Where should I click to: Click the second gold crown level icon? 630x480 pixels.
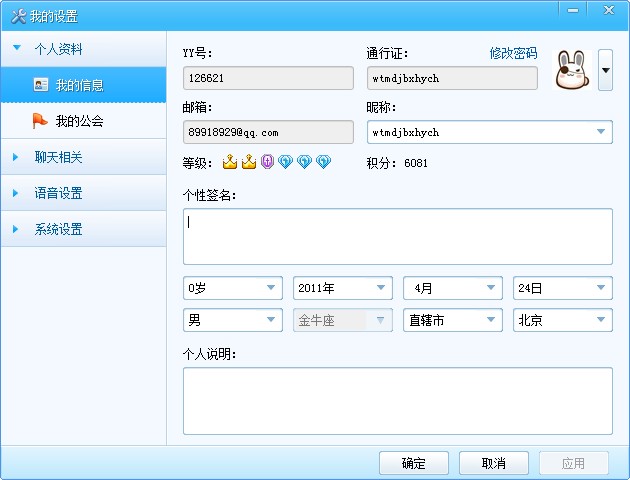(249, 162)
